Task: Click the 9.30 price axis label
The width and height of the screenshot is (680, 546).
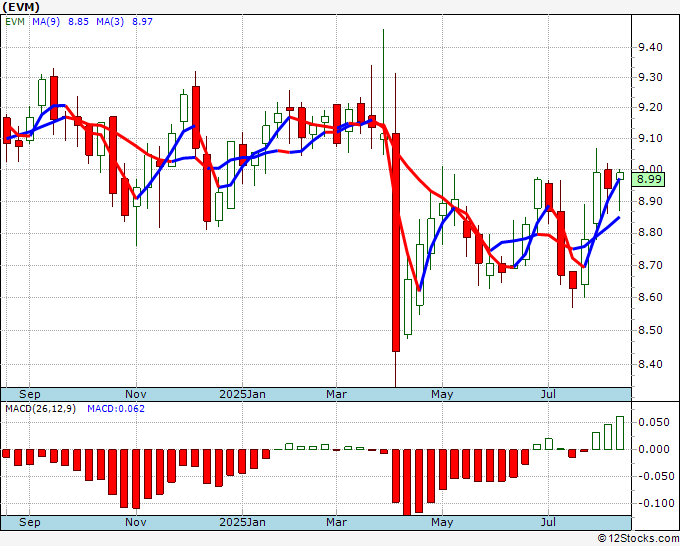Action: click(650, 77)
